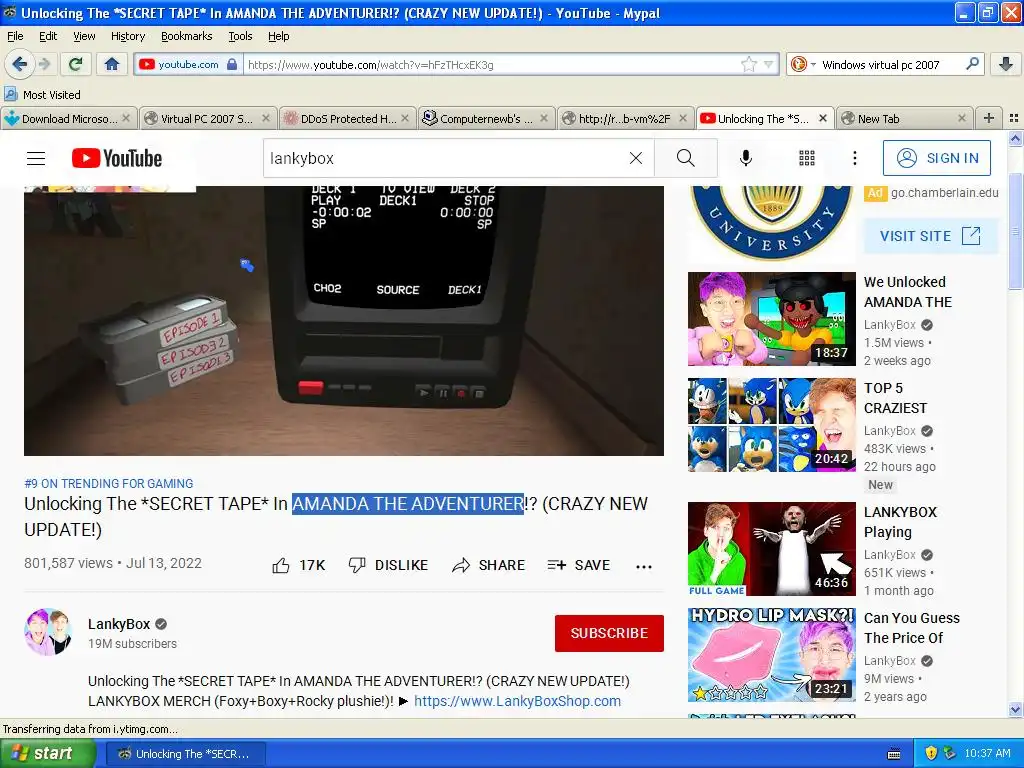1024x768 pixels.
Task: Open the go.chamberlain.edu ad link
Action: coord(944,193)
